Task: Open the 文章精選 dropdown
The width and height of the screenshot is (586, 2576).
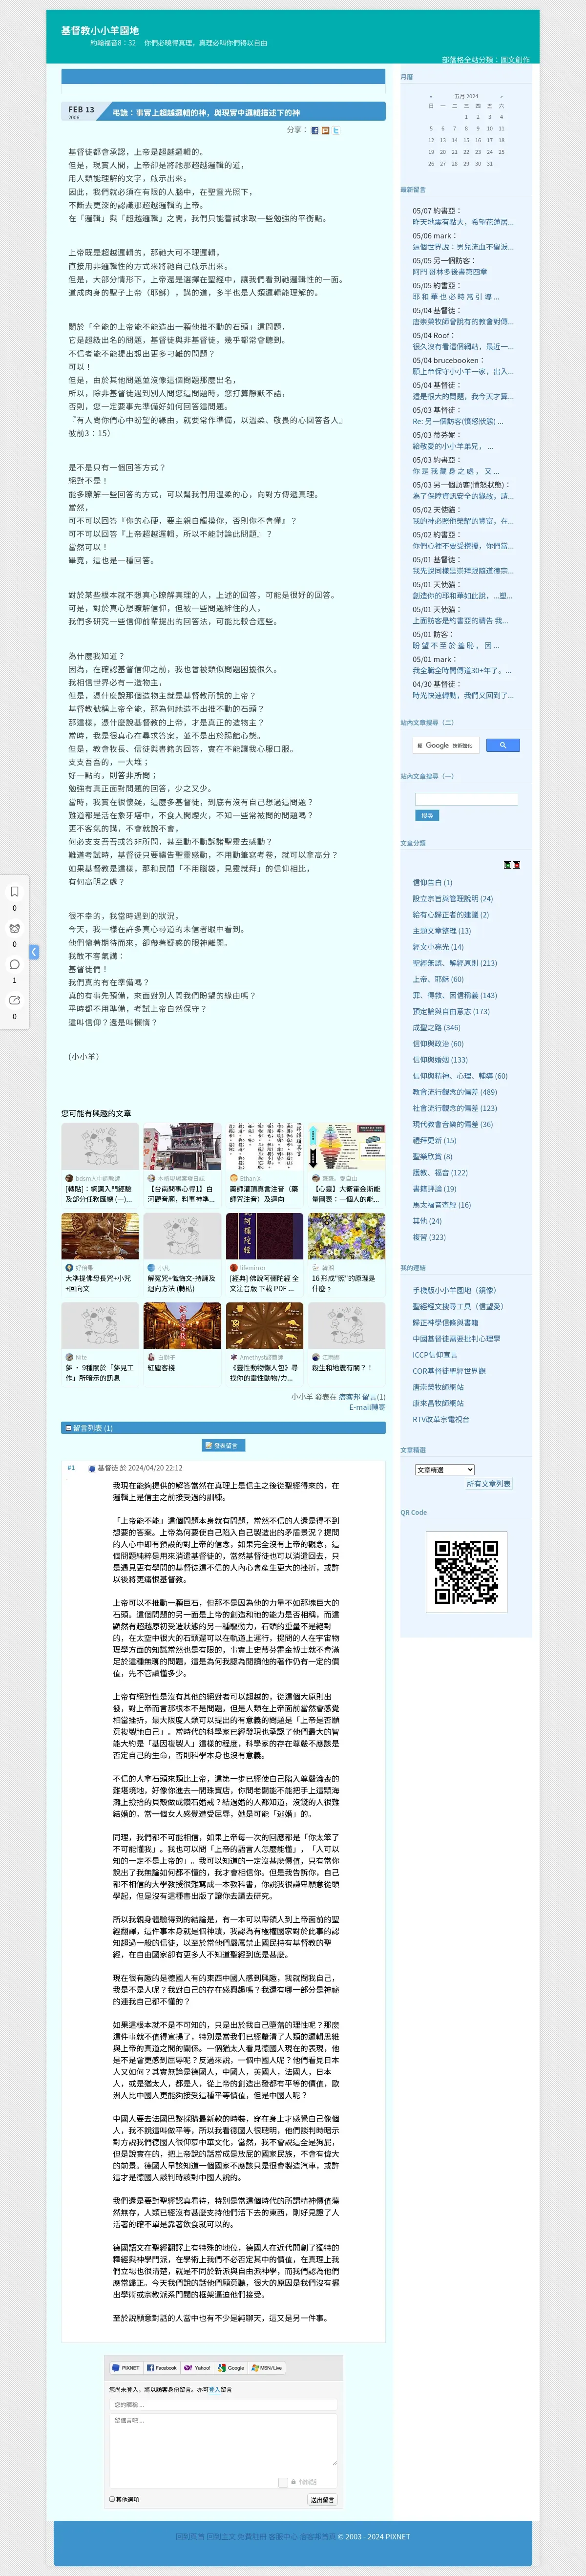Action: pos(445,1469)
